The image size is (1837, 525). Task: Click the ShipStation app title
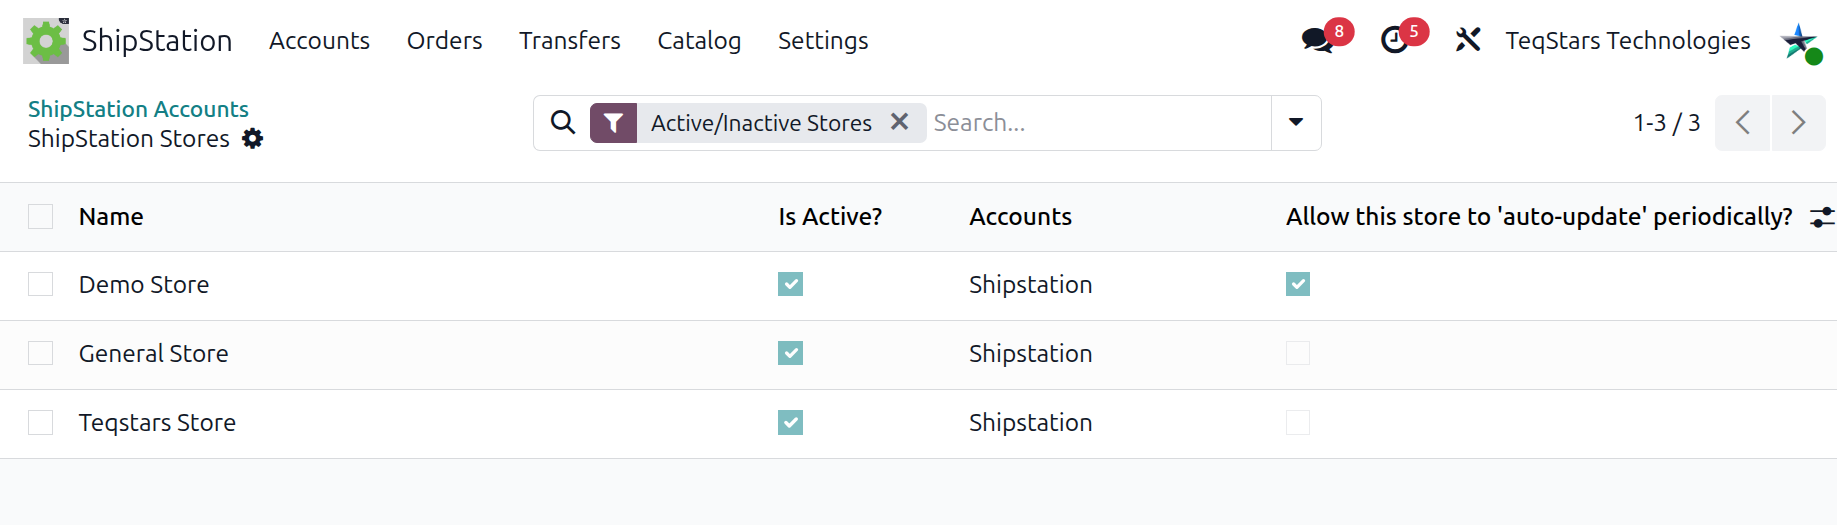(157, 41)
